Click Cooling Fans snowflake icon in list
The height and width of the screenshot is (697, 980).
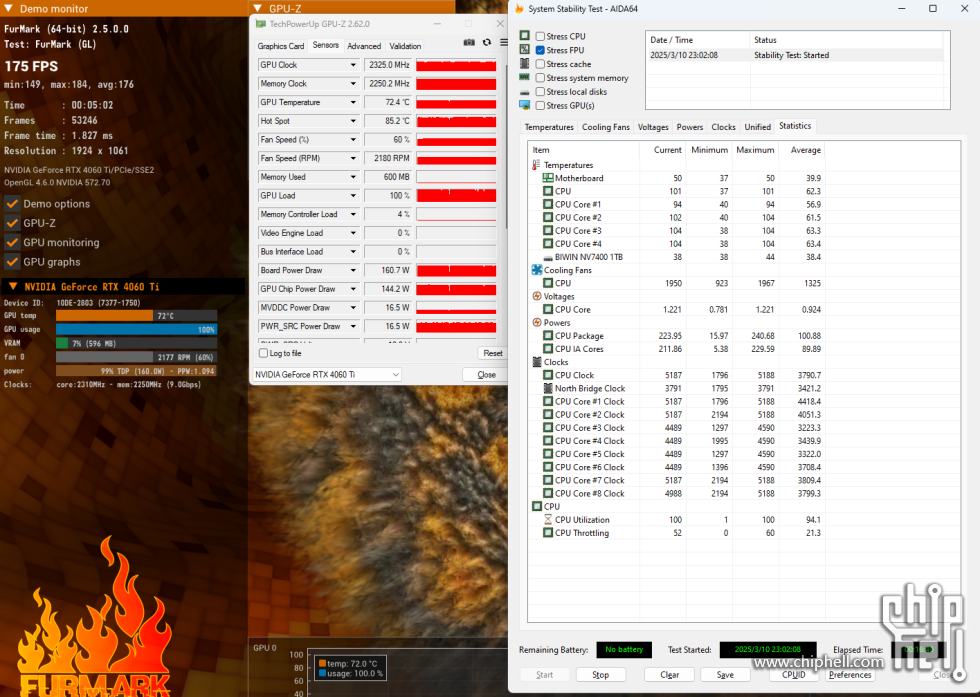coord(536,270)
